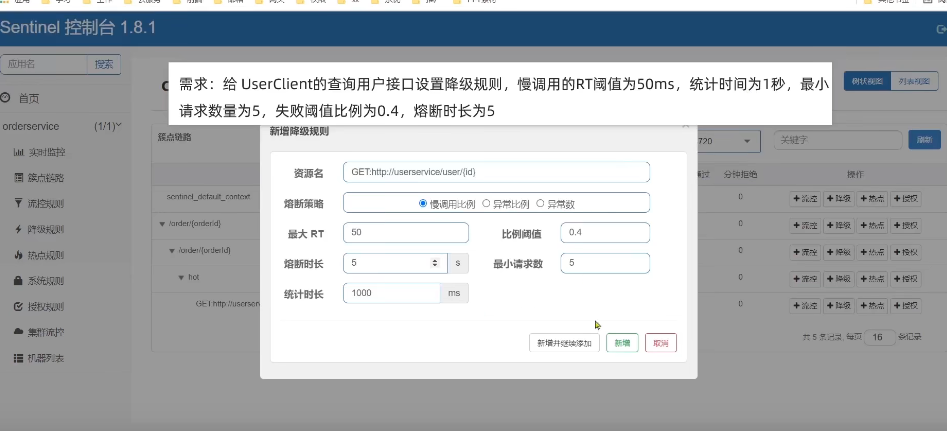The height and width of the screenshot is (431, 947).
Task: Click the 最大 RT input showing 50
Action: coord(406,232)
